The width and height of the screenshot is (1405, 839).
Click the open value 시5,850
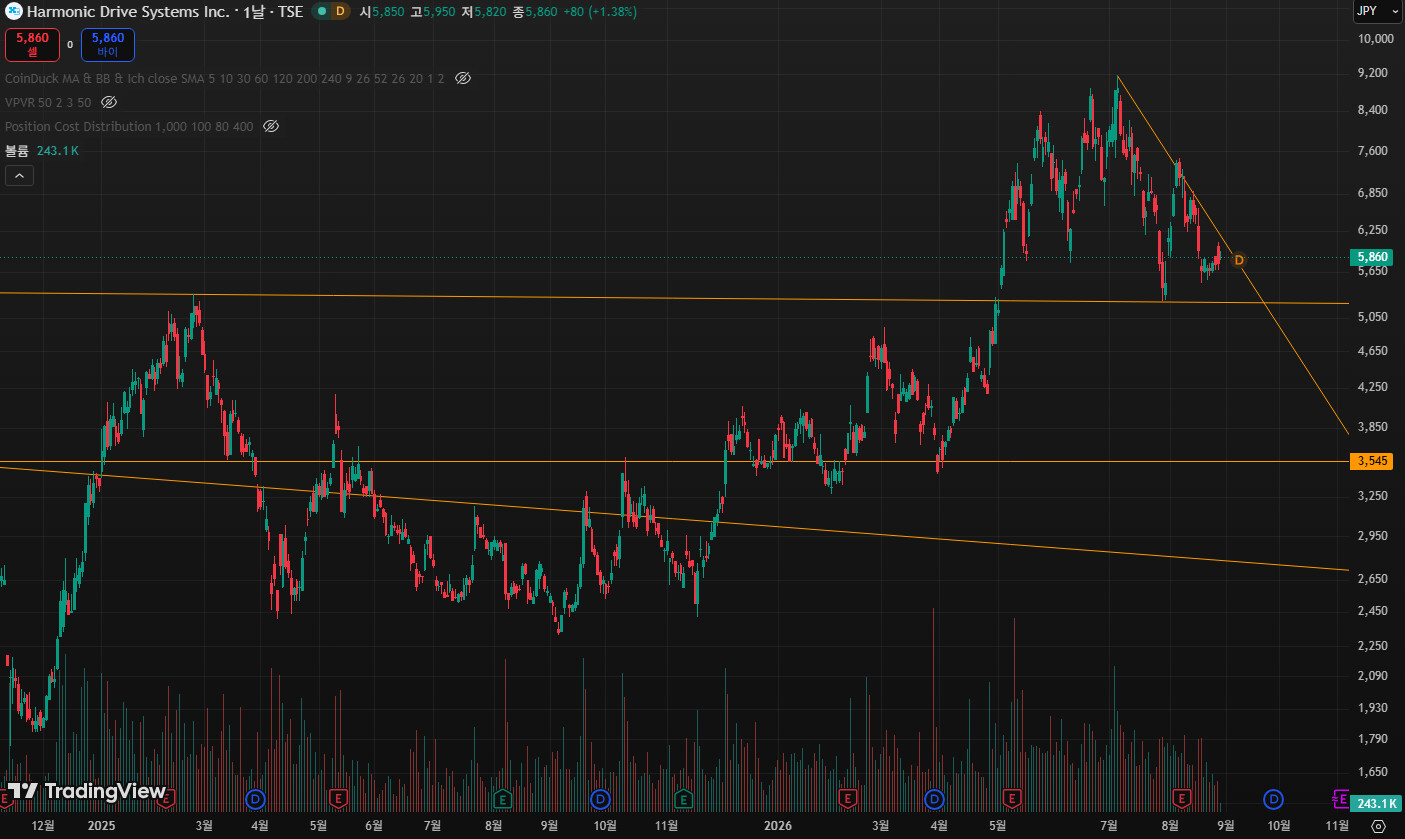381,12
